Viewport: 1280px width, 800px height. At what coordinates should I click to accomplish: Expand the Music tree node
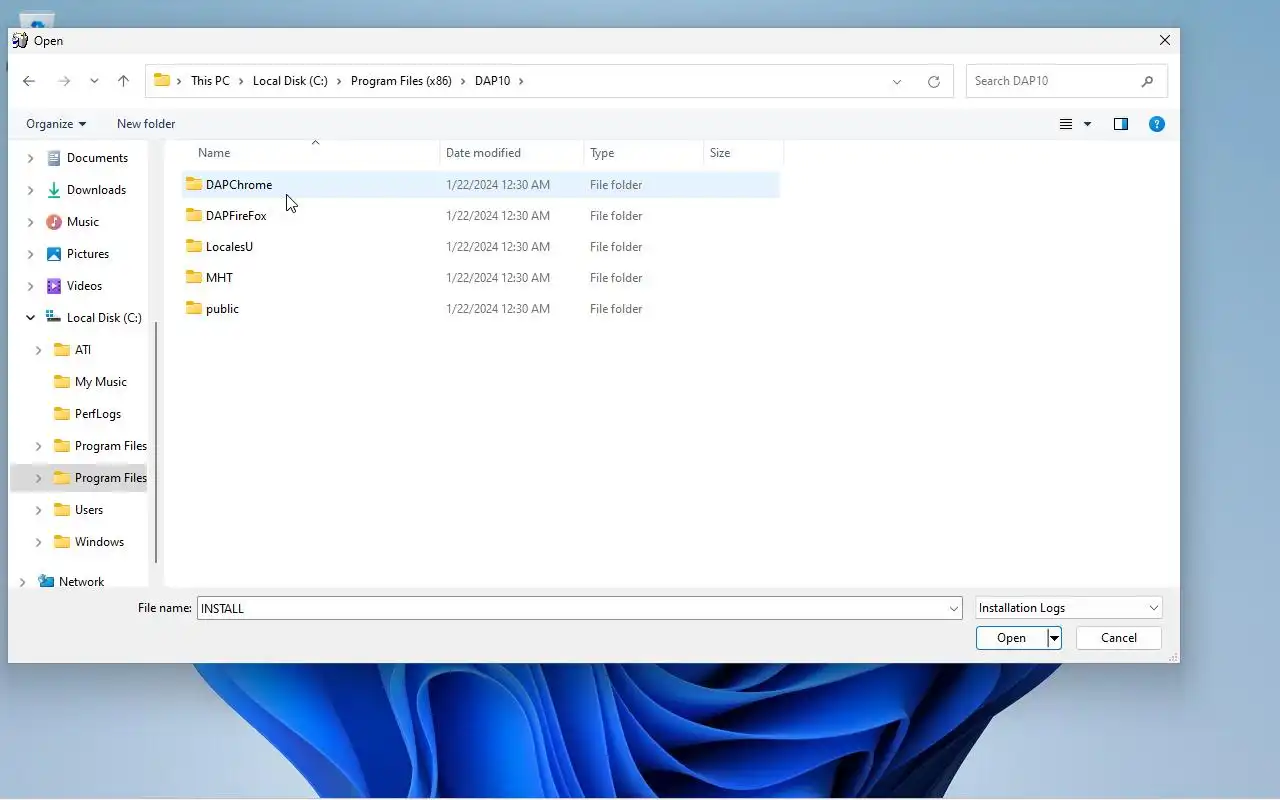(x=30, y=222)
